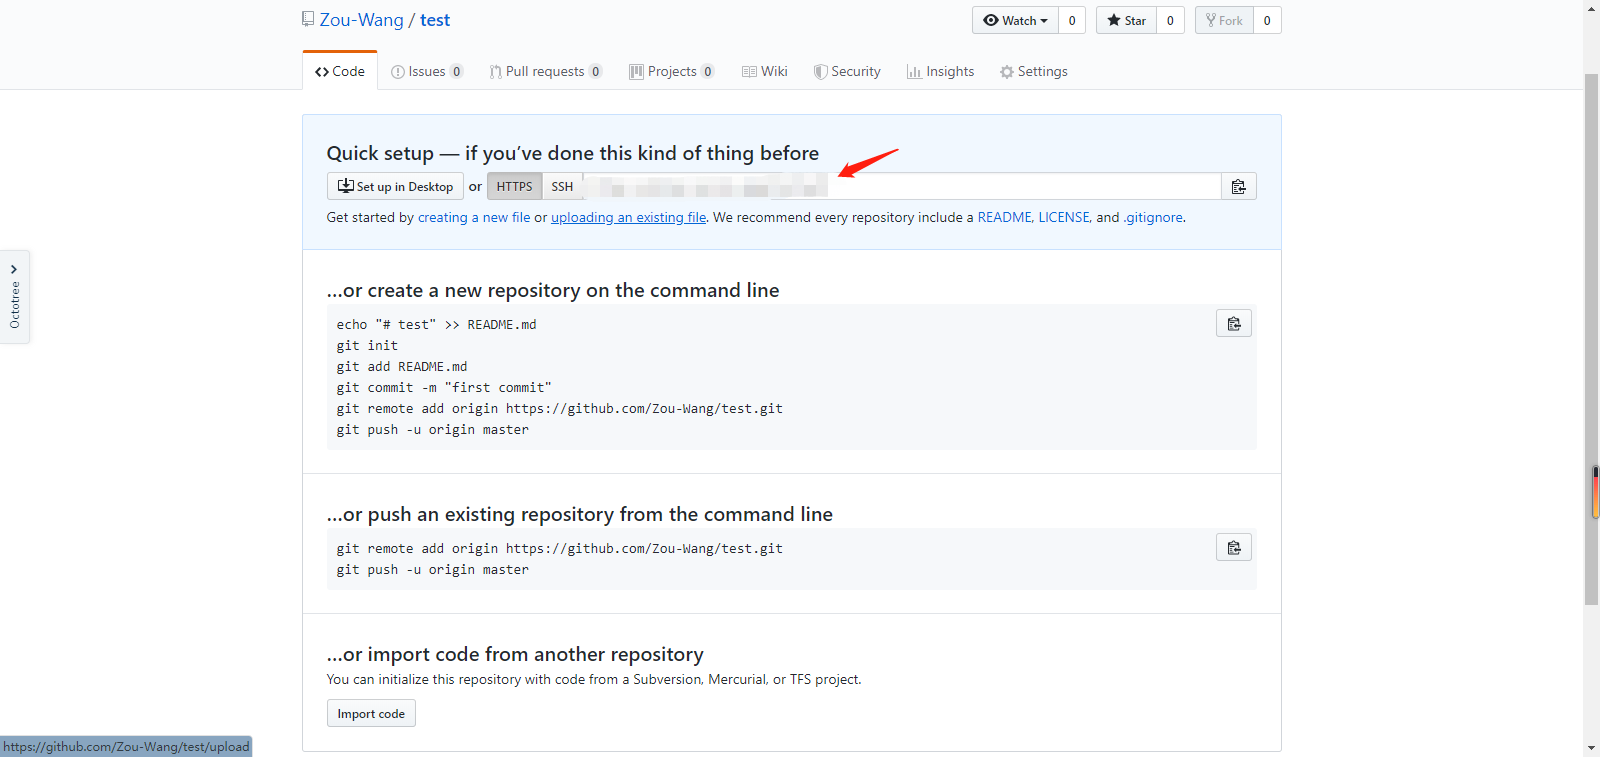Click the scrollbar down arrow
The height and width of the screenshot is (757, 1600).
tap(1591, 748)
